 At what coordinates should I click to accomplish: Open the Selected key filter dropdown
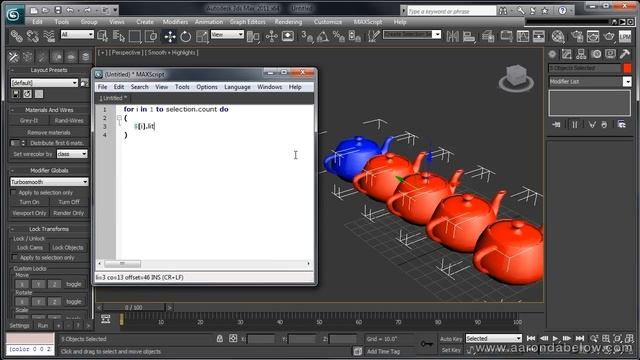493,338
